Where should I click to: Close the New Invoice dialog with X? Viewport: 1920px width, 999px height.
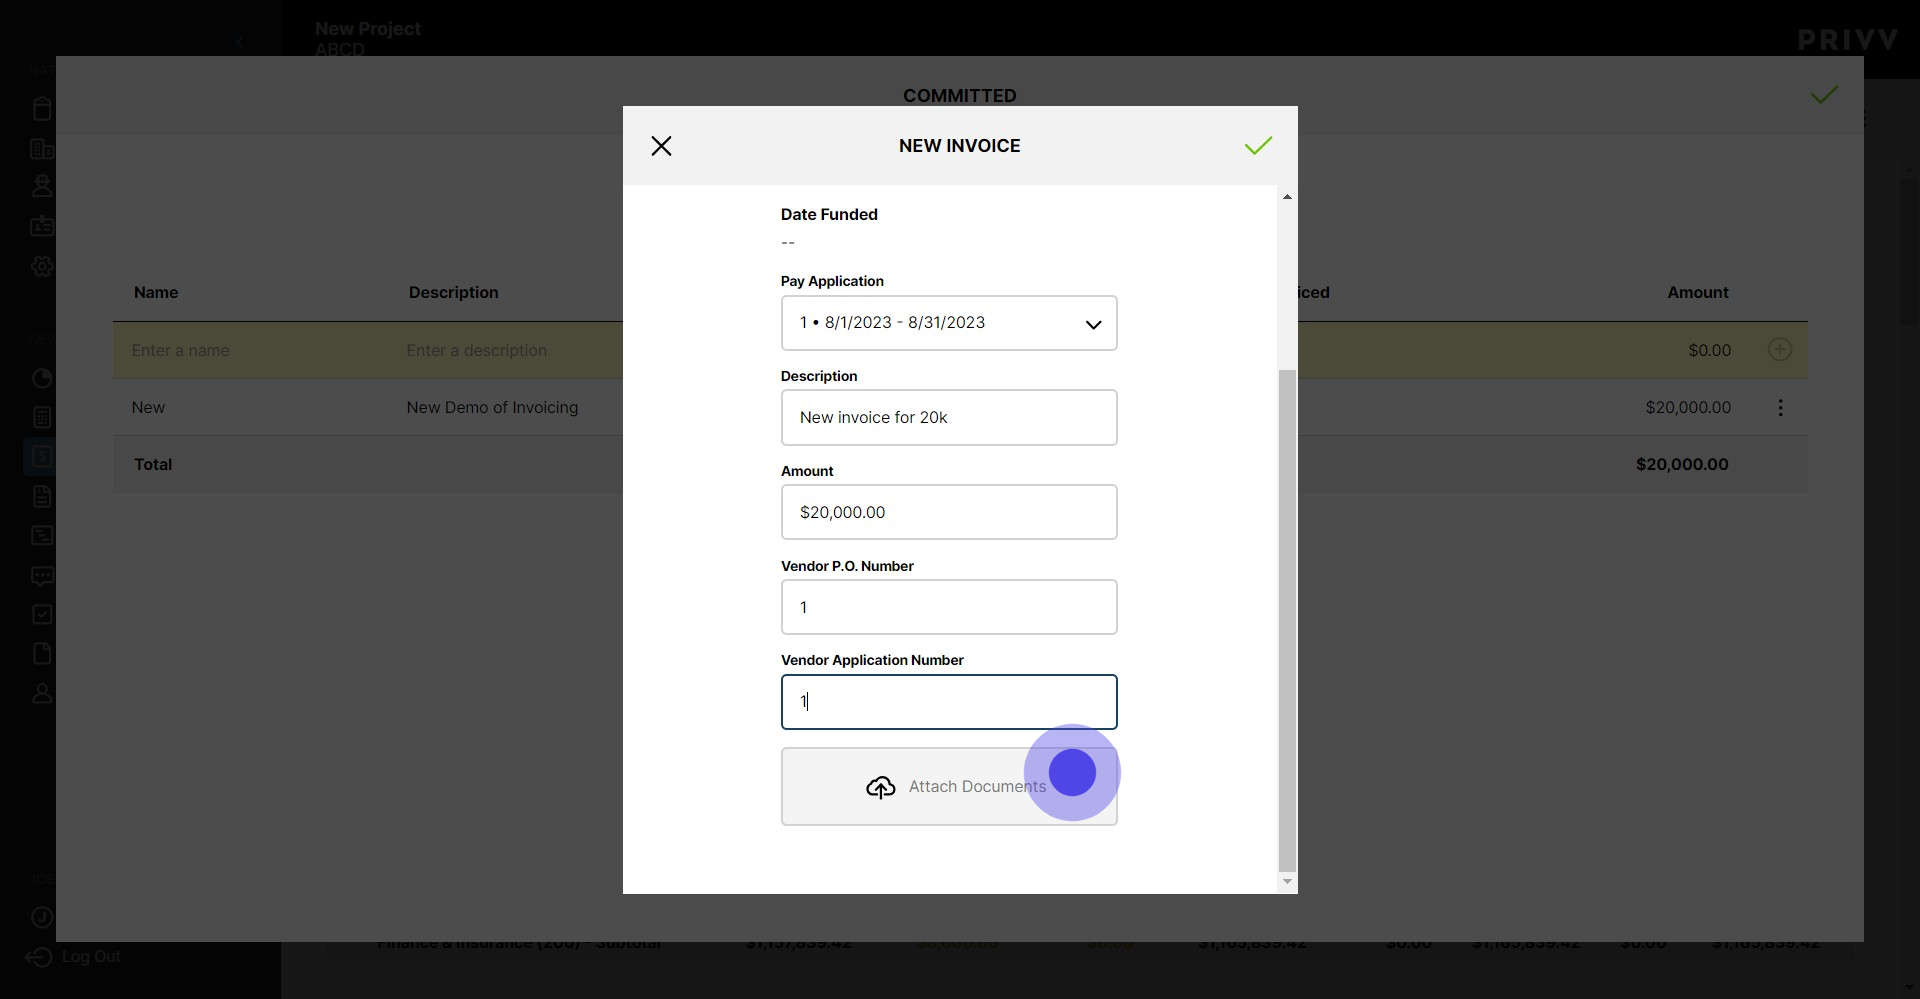click(x=661, y=146)
